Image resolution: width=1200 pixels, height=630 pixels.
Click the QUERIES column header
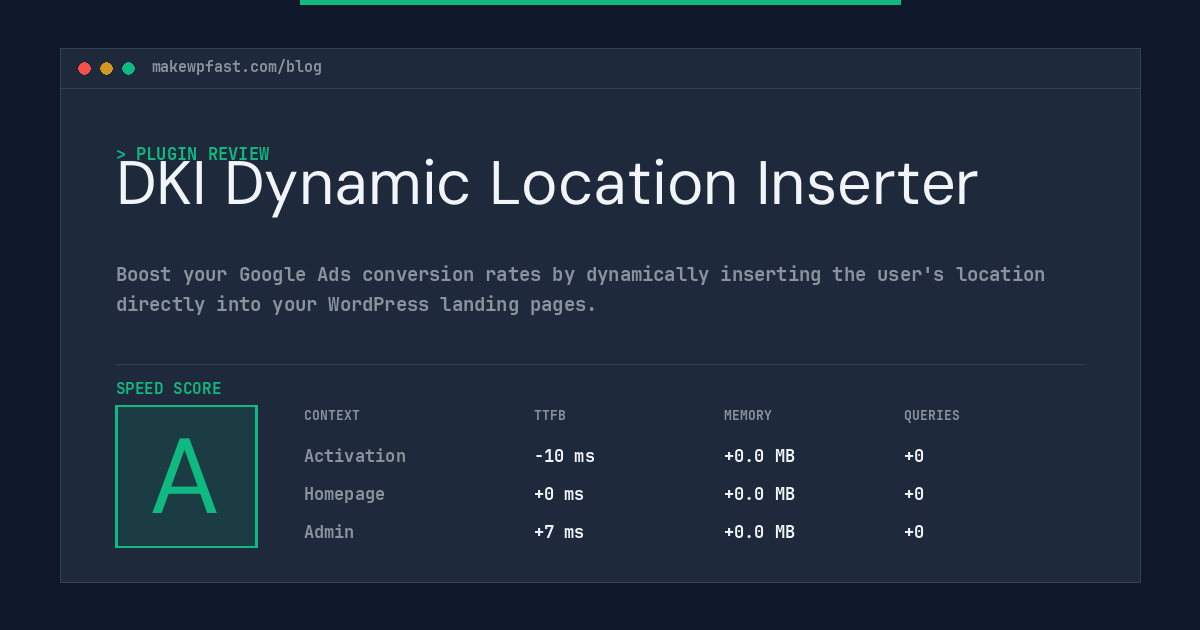point(932,416)
